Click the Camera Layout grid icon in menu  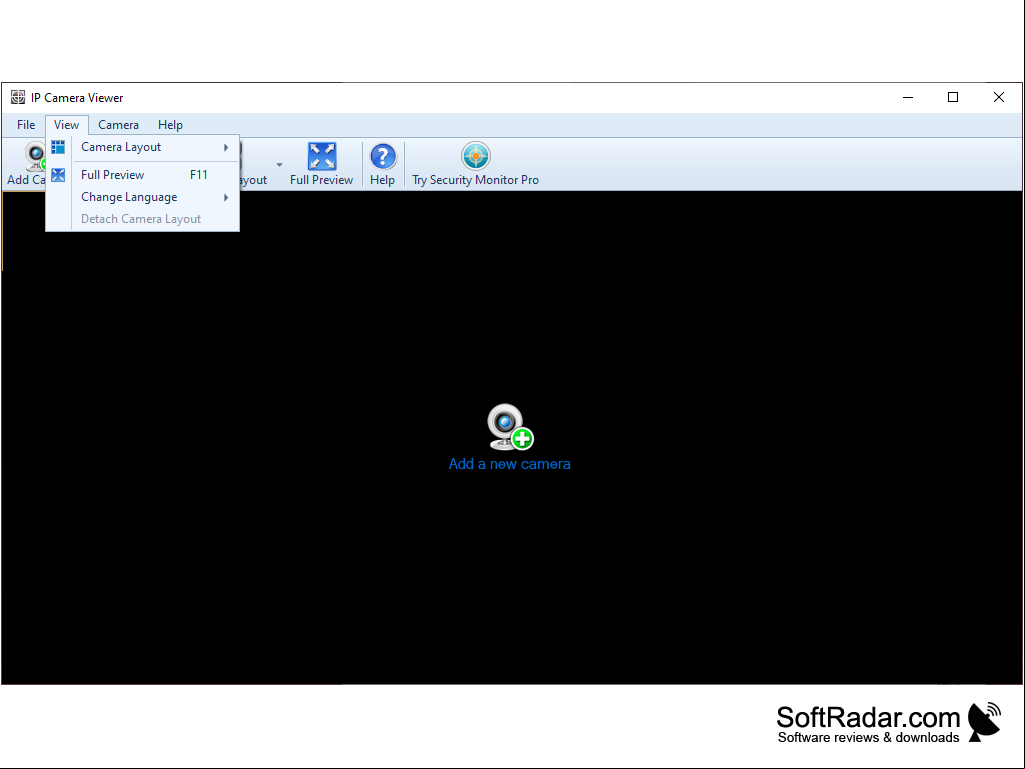pos(58,147)
